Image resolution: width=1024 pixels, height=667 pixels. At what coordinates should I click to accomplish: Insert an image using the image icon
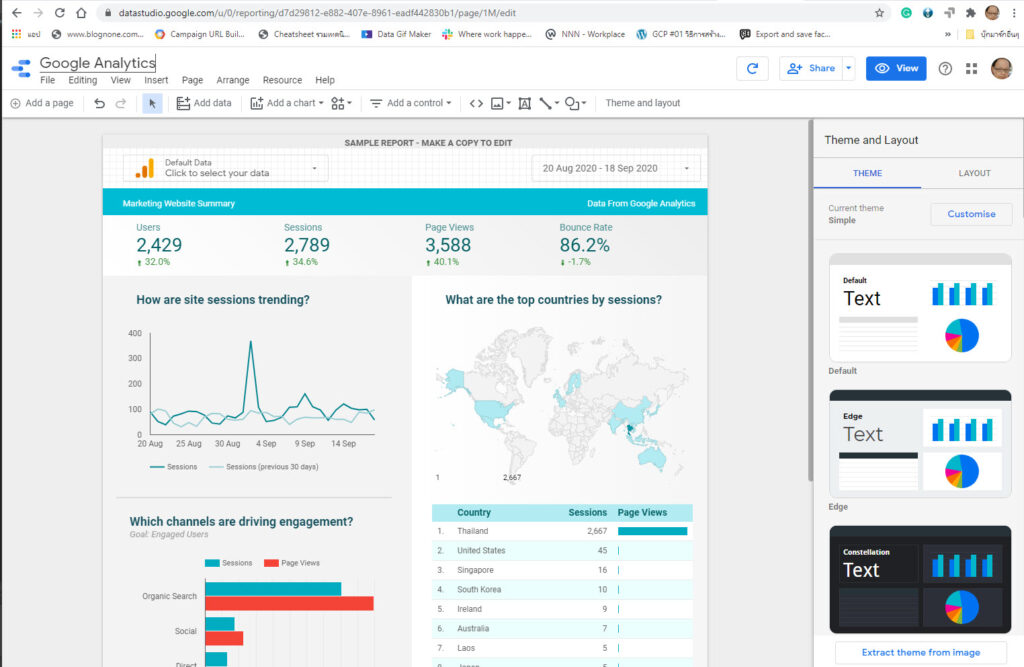pyautogui.click(x=497, y=103)
